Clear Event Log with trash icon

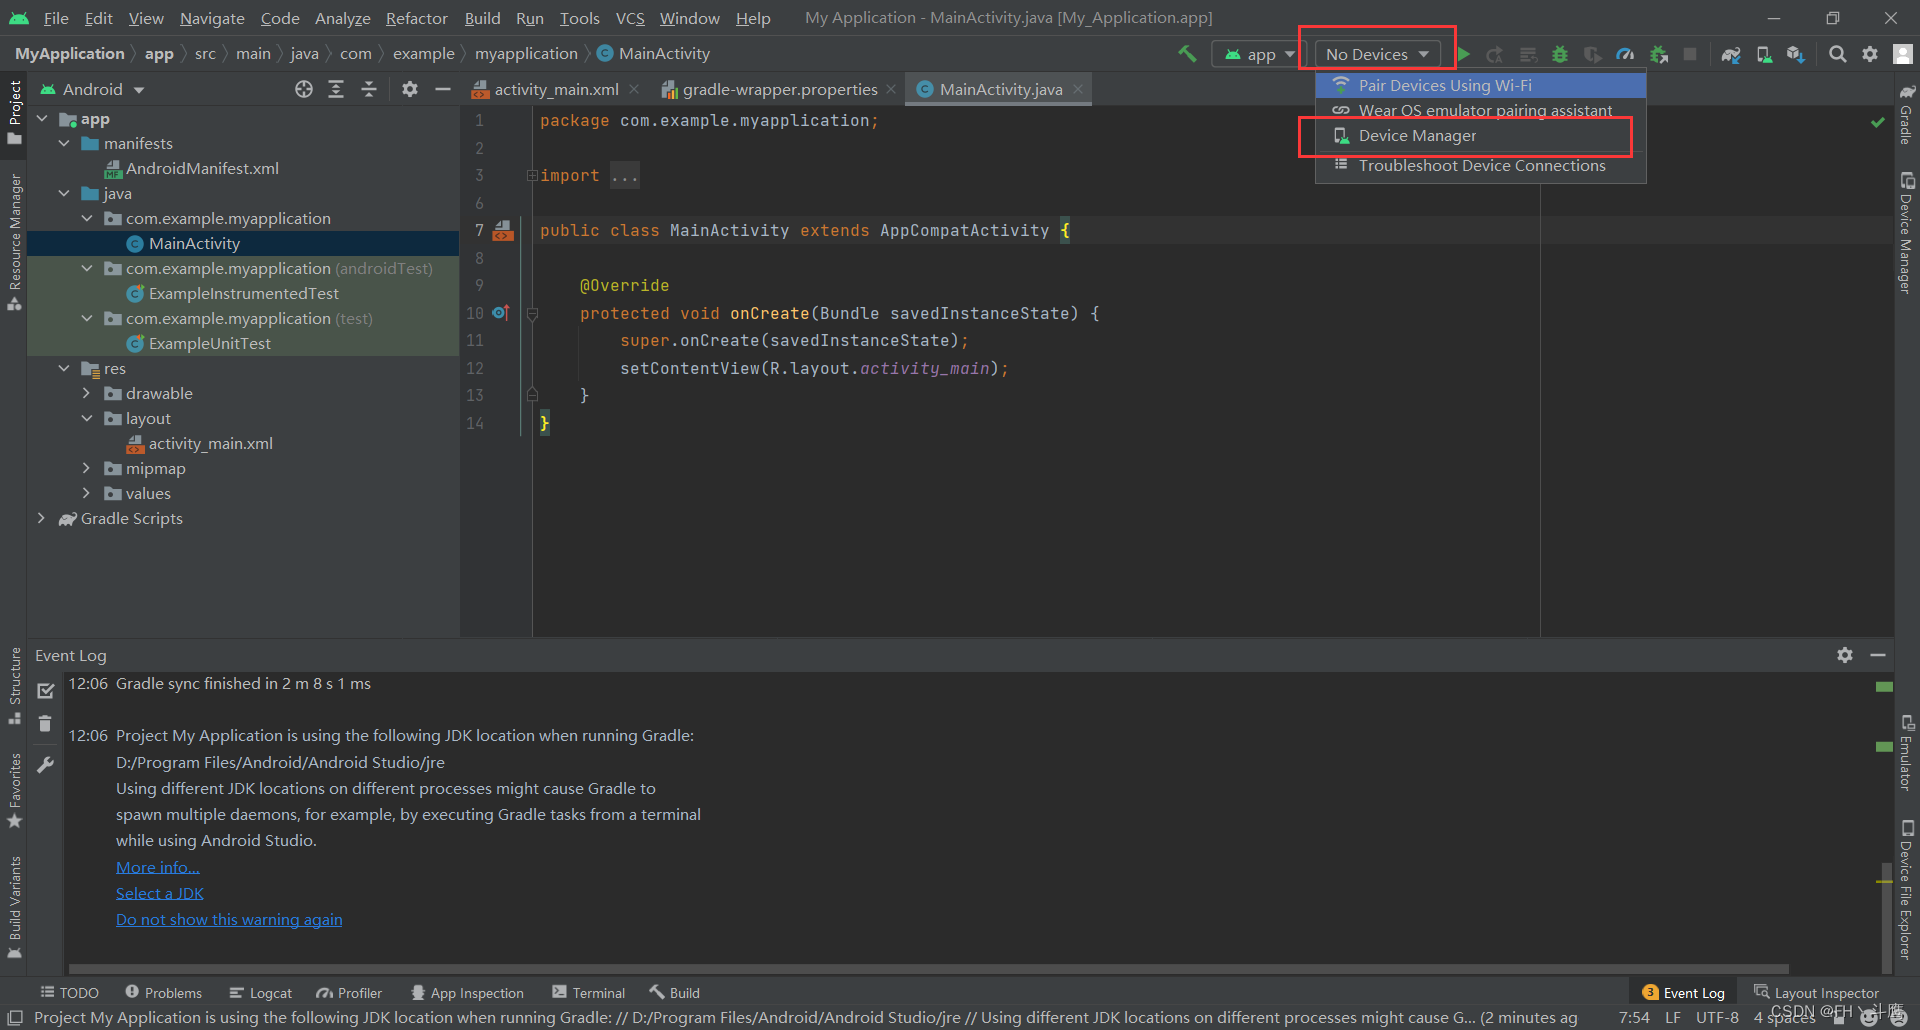45,723
